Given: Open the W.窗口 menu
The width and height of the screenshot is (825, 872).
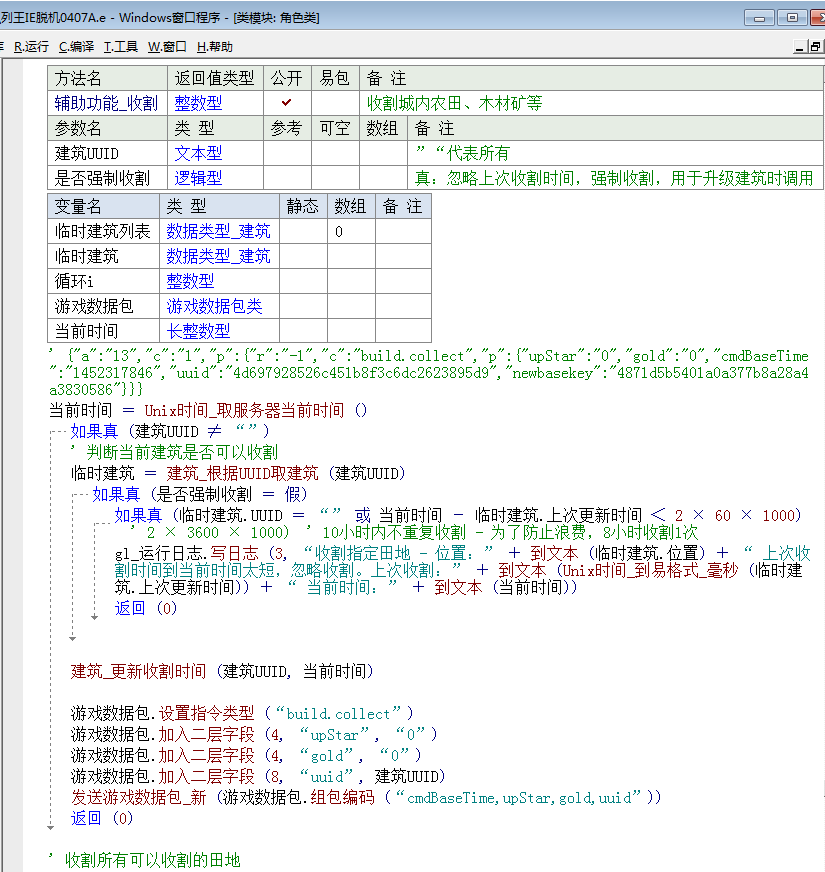Looking at the screenshot, I should point(167,46).
